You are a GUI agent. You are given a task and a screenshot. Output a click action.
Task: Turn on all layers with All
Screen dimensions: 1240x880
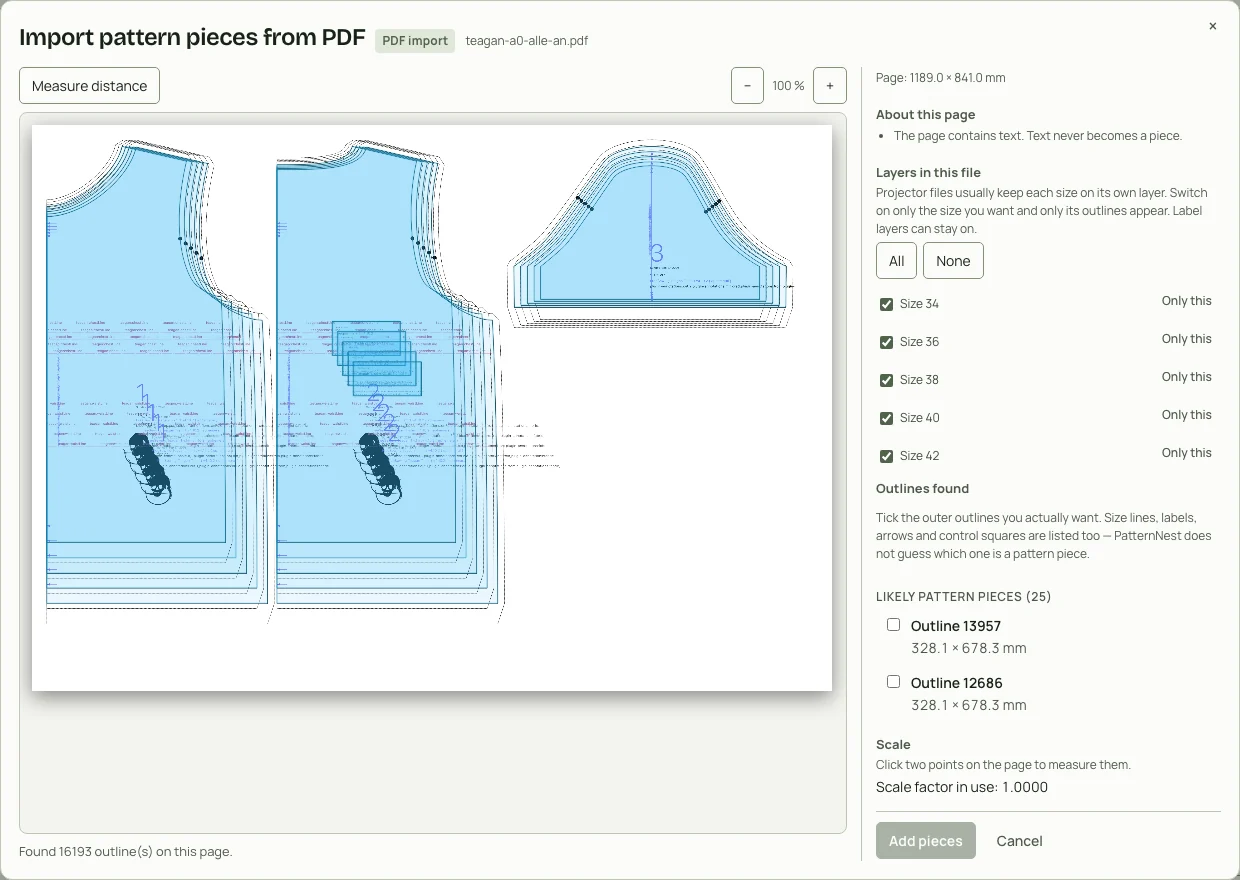coord(896,261)
